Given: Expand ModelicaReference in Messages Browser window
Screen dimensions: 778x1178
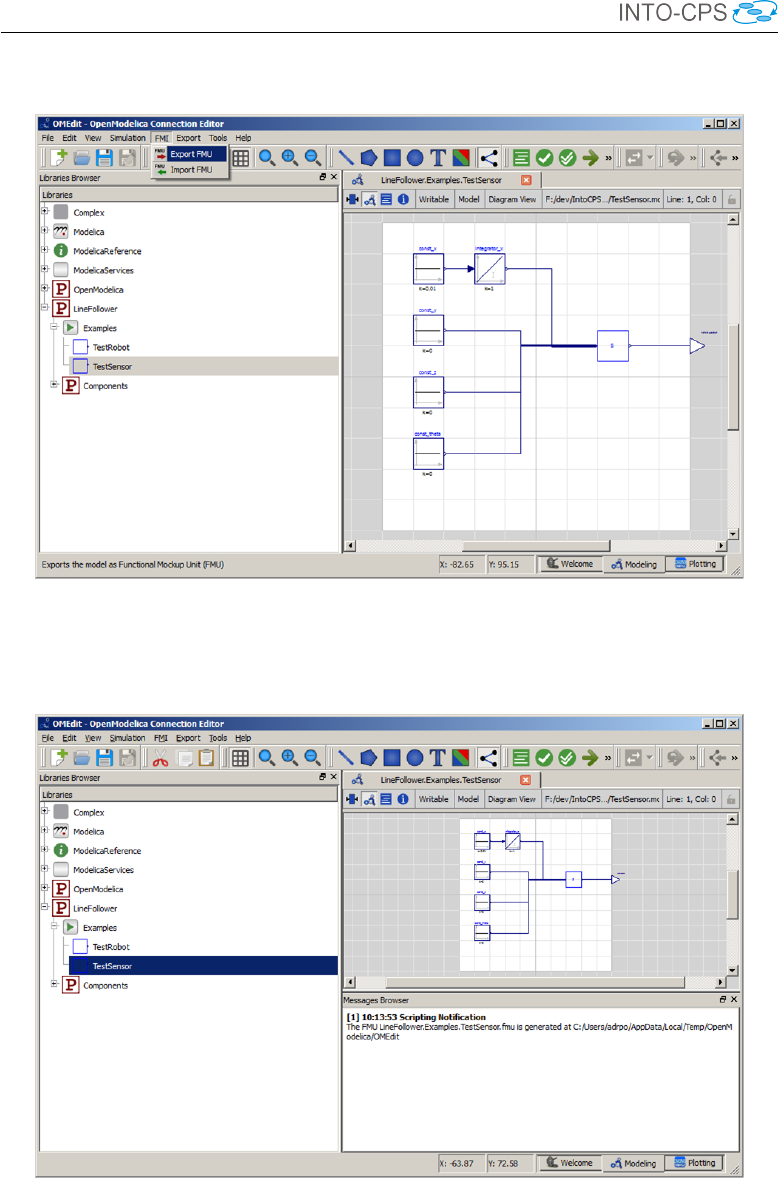Looking at the screenshot, I should click(x=44, y=849).
